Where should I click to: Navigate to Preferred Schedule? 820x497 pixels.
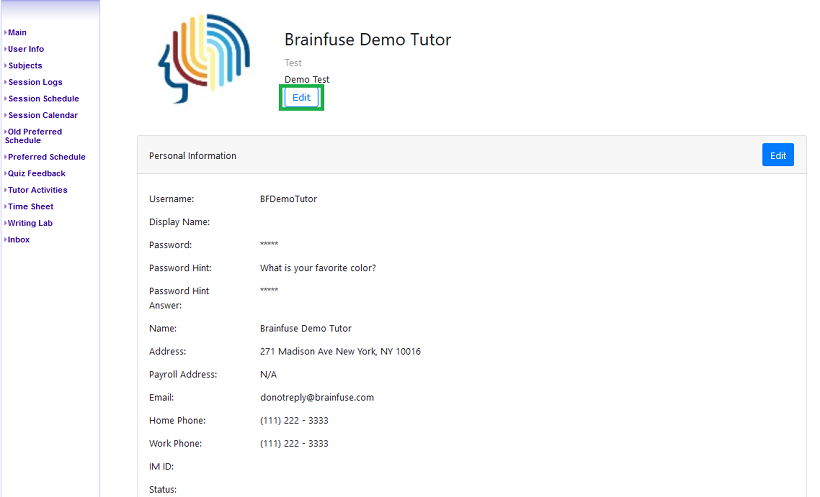tap(46, 157)
